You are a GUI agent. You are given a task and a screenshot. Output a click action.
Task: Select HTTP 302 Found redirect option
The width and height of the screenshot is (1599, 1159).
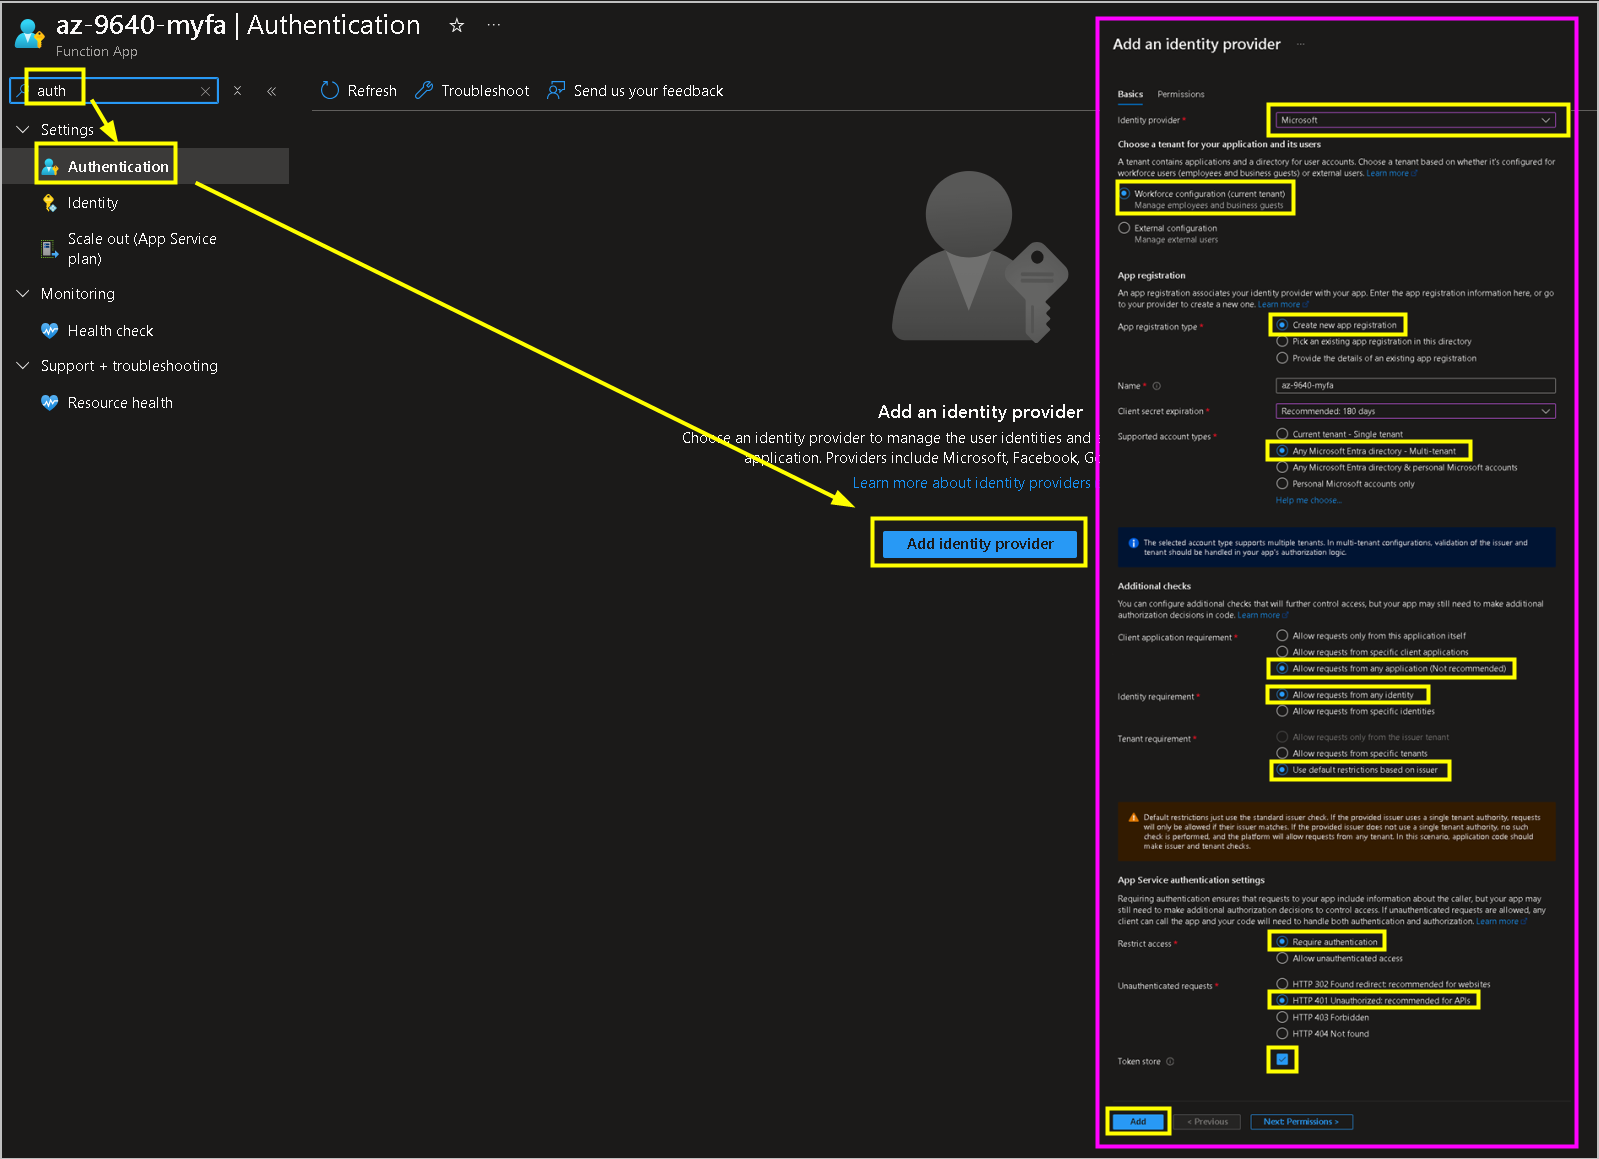[x=1282, y=984]
